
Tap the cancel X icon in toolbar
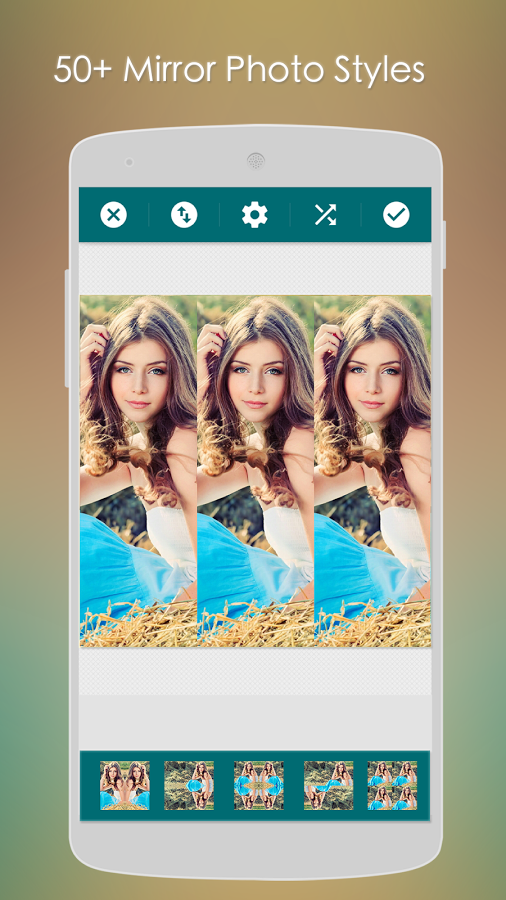pos(114,215)
